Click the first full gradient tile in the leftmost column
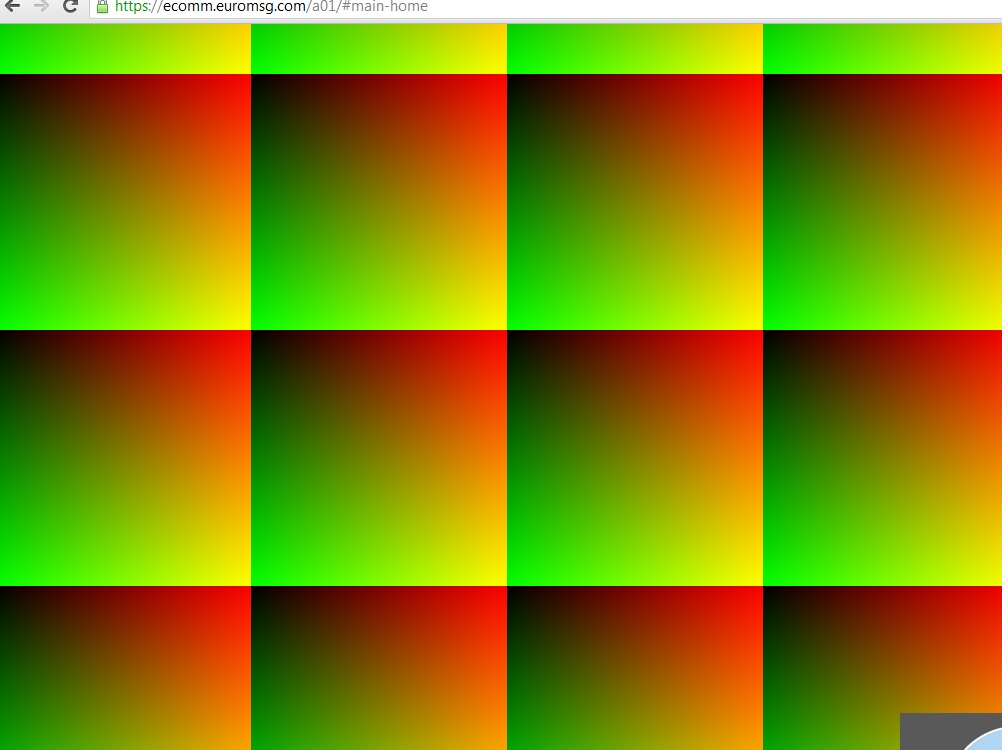This screenshot has width=1002, height=750. (x=125, y=202)
